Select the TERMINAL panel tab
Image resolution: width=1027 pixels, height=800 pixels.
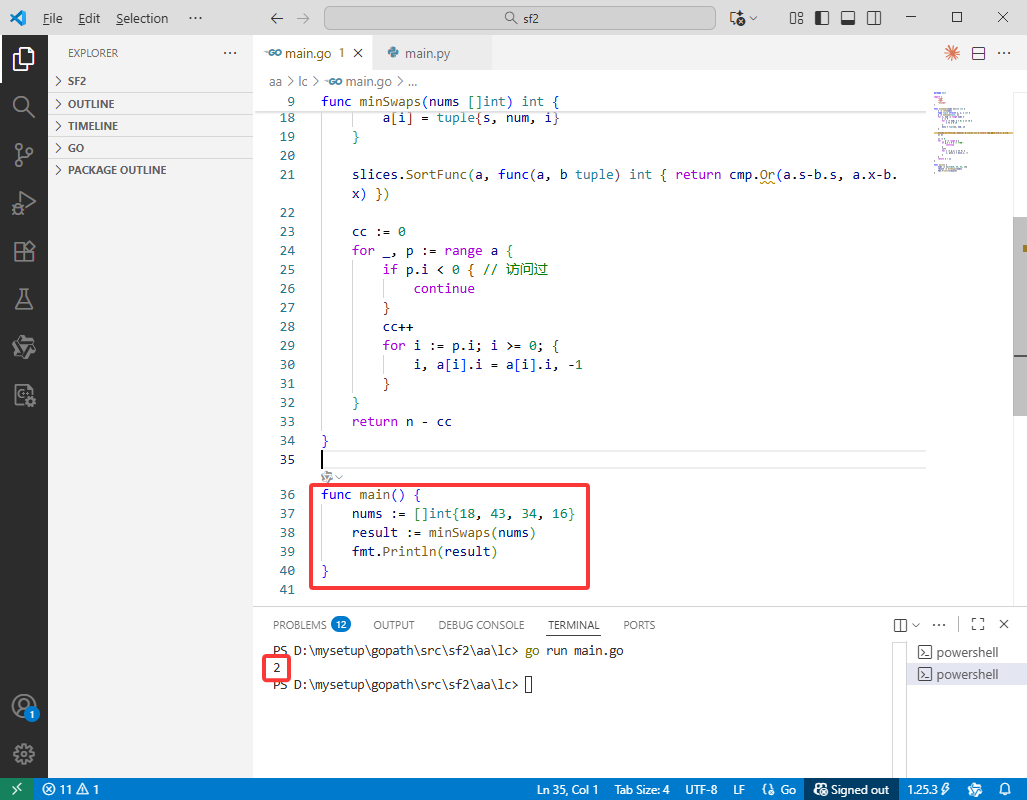[574, 624]
